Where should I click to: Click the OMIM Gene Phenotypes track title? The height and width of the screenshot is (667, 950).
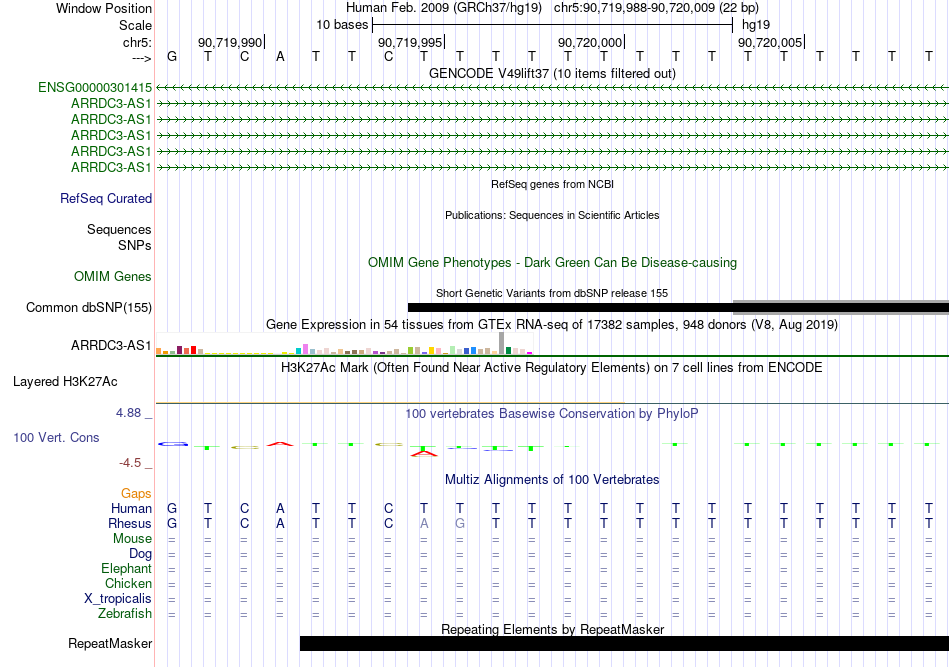click(x=552, y=262)
